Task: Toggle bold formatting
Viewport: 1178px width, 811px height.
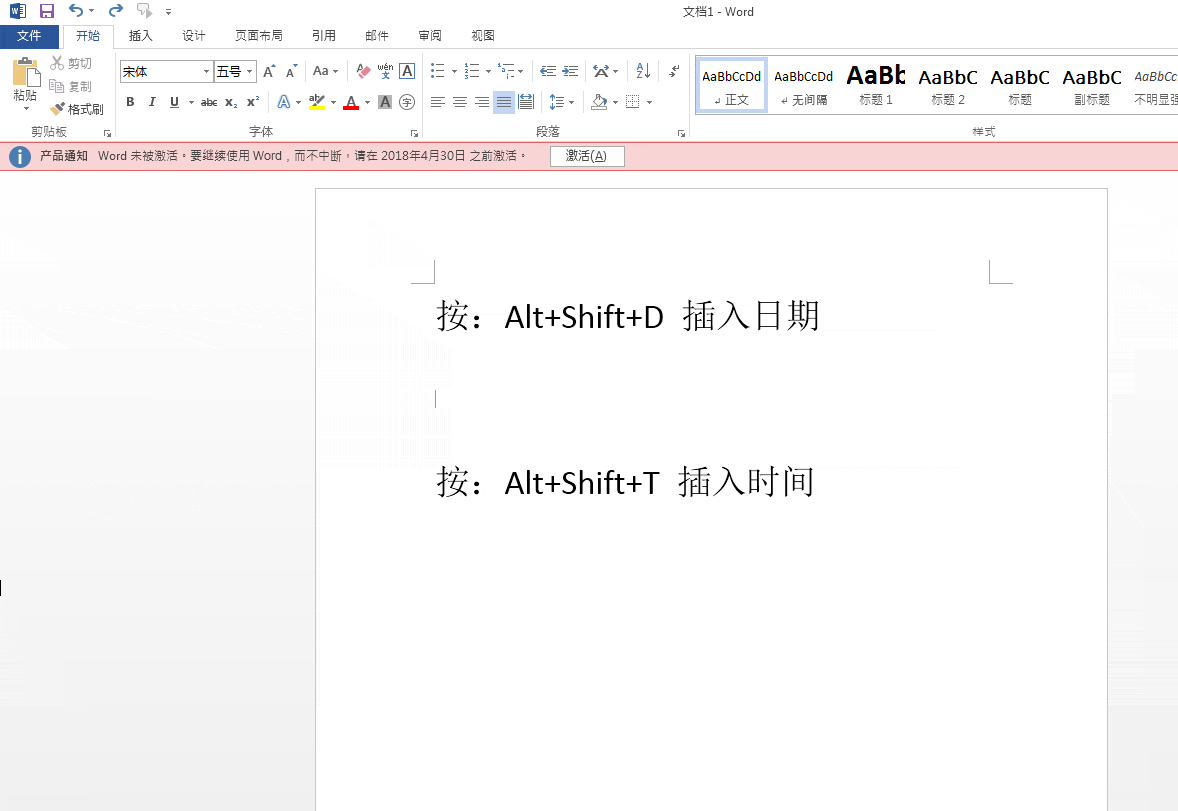Action: pyautogui.click(x=130, y=101)
